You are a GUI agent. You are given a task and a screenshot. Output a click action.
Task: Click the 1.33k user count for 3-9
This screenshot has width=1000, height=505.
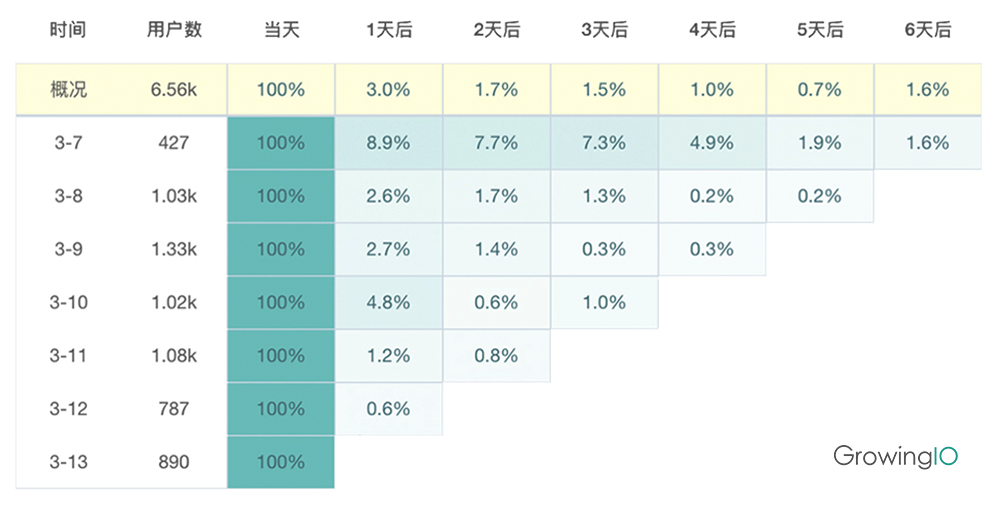pos(174,249)
